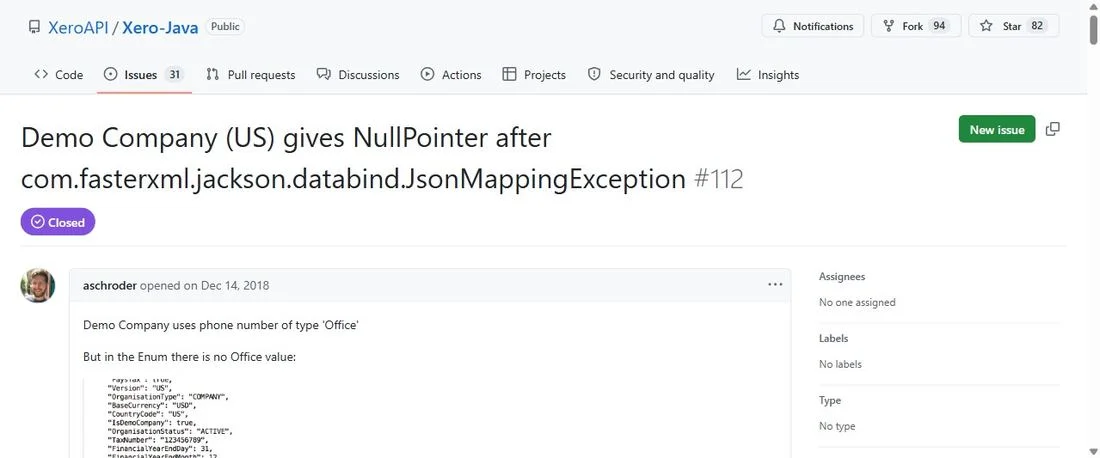Click the Type sidebar heading

[830, 400]
